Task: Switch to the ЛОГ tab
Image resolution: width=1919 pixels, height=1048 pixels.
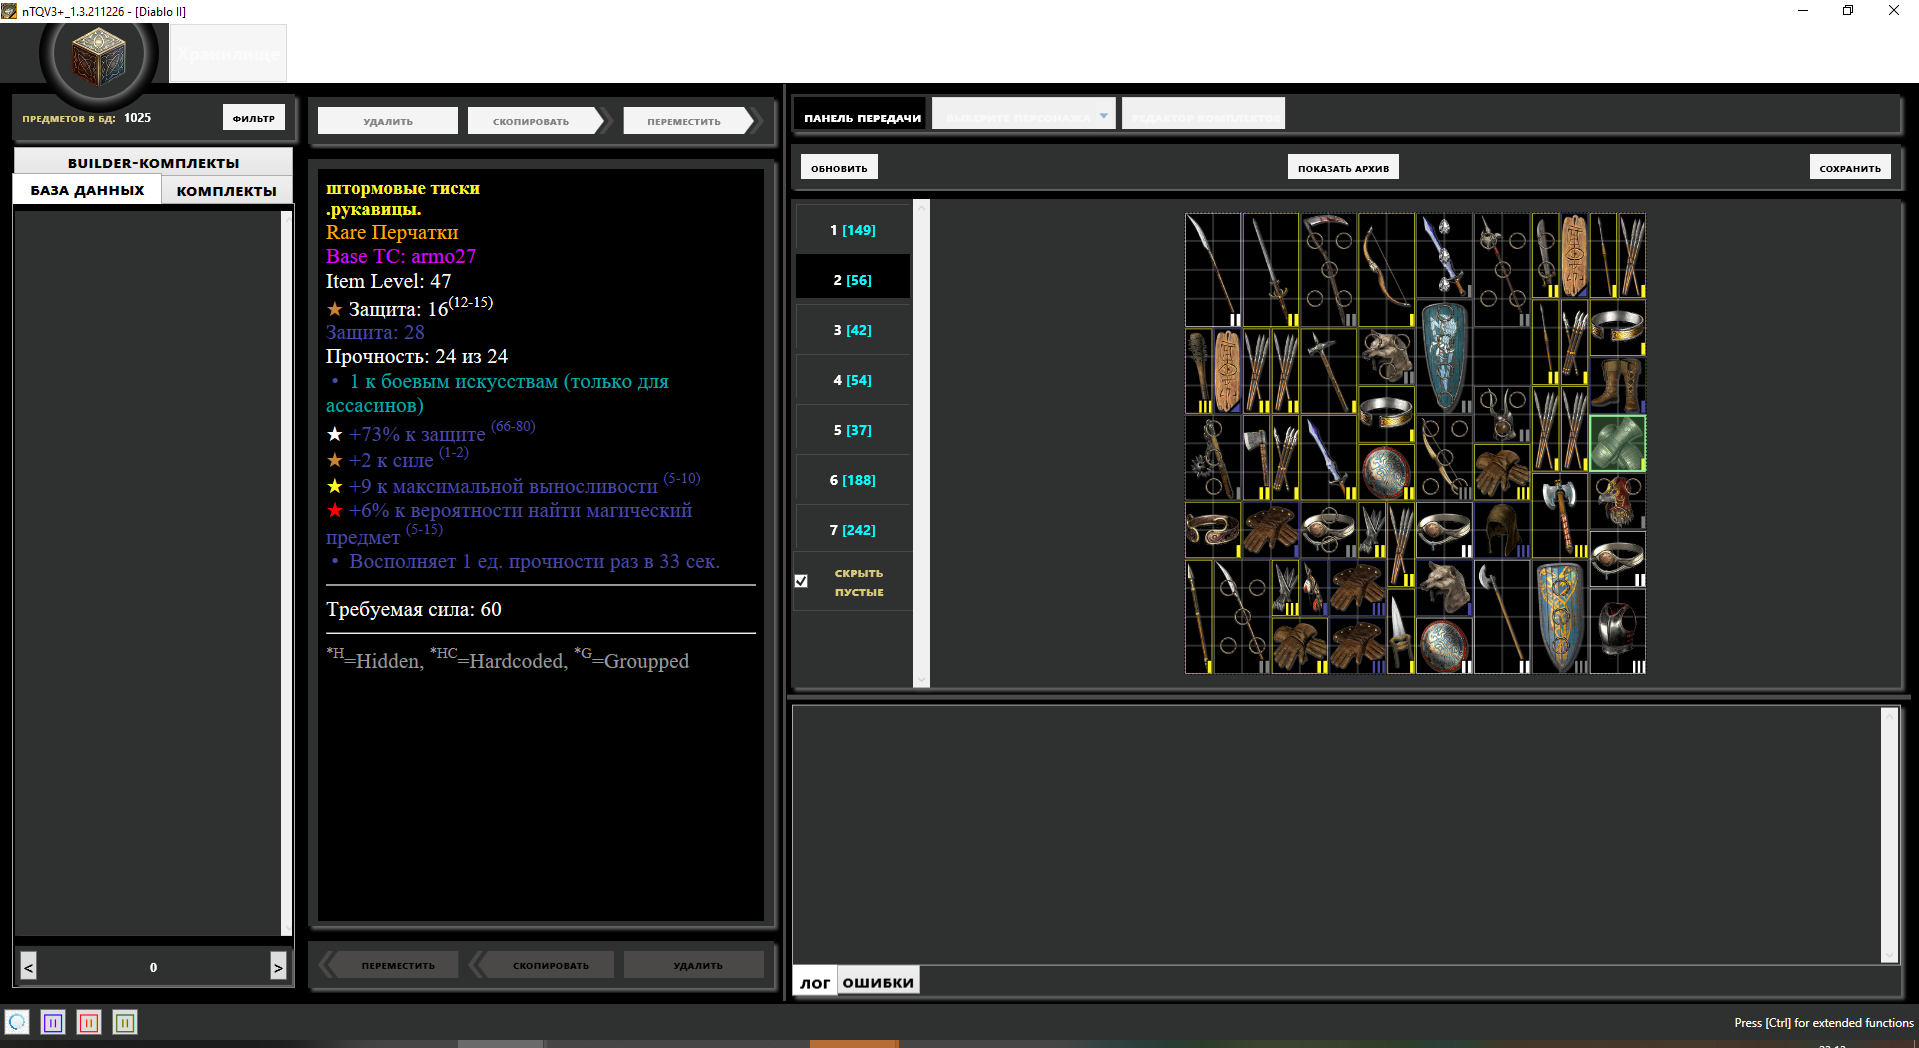Action: [815, 982]
